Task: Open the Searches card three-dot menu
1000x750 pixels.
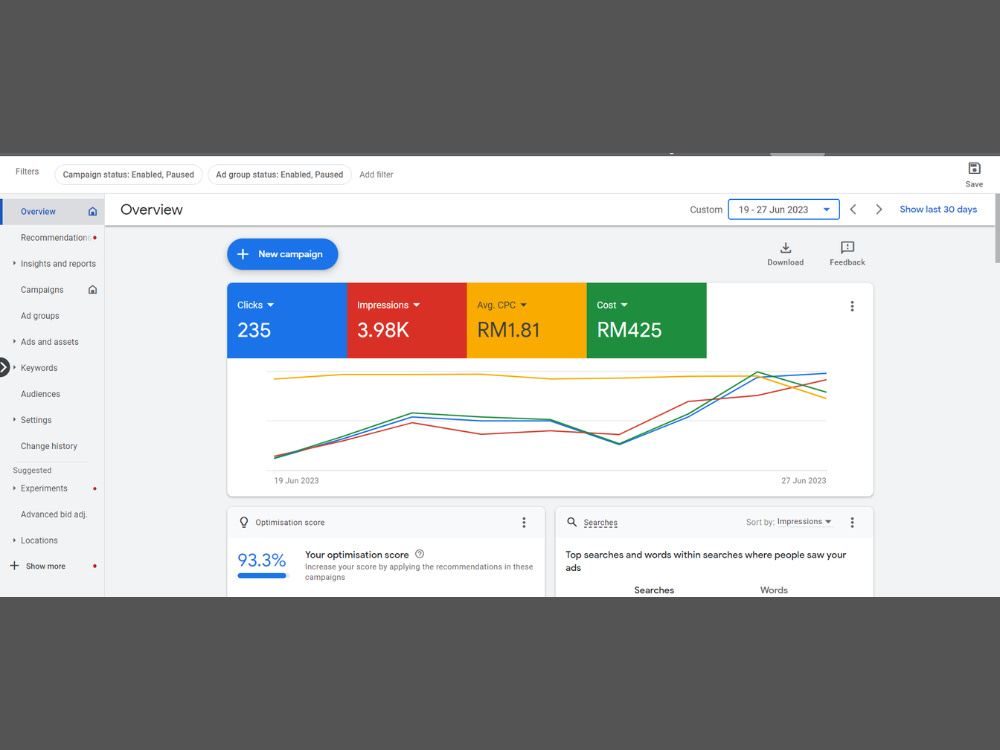Action: coord(851,522)
